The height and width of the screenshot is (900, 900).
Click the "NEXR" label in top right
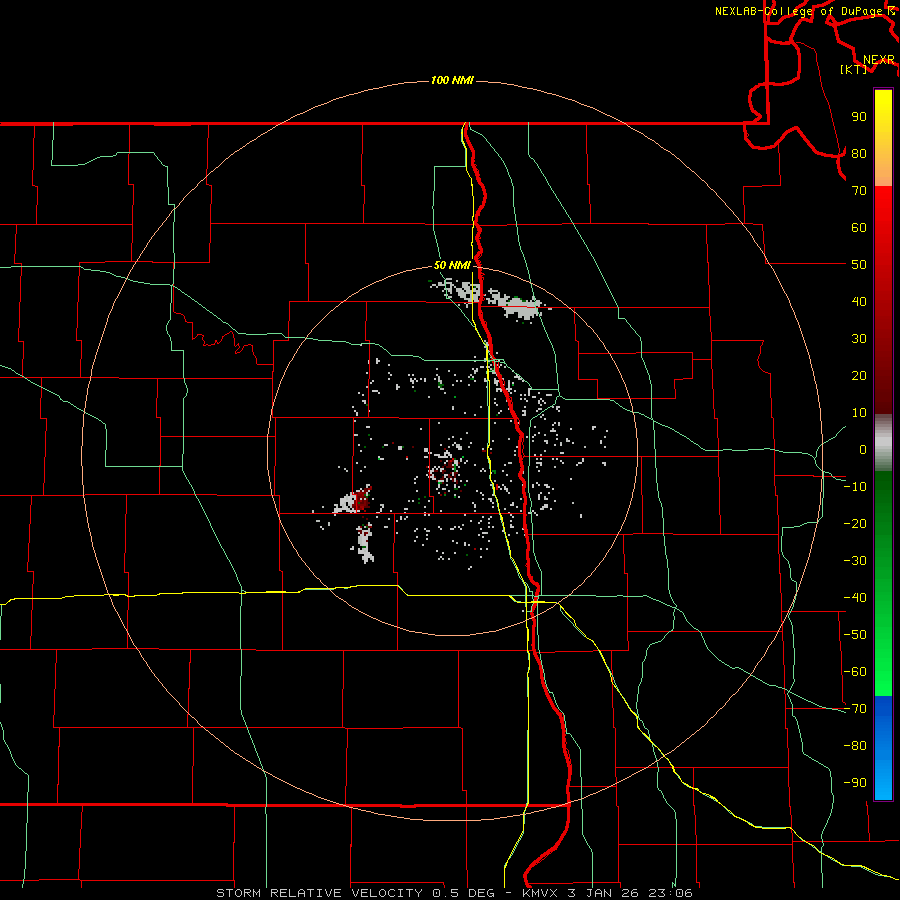point(879,60)
